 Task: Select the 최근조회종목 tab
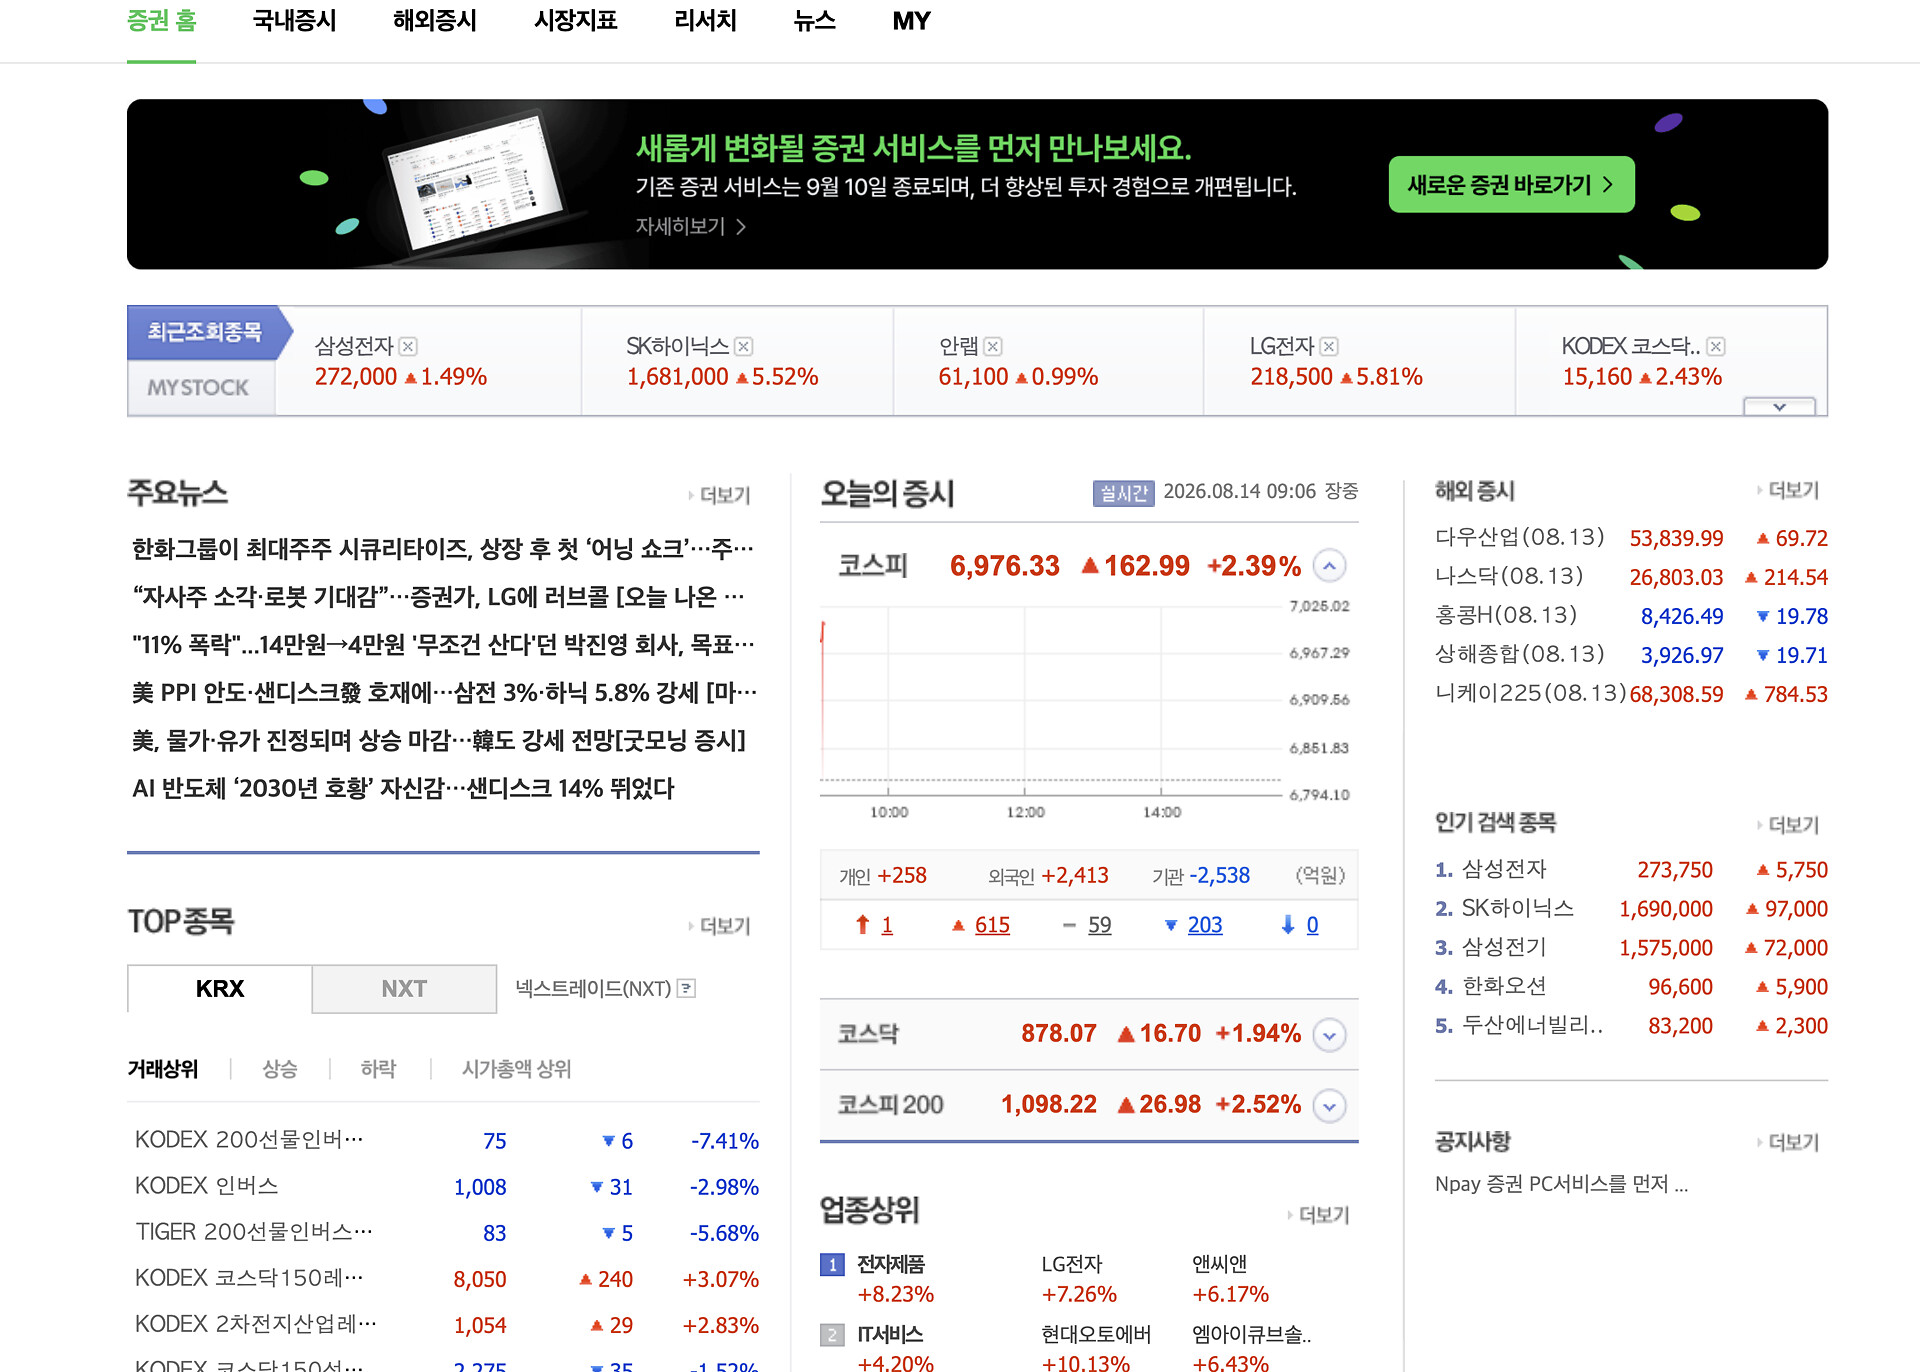click(205, 332)
